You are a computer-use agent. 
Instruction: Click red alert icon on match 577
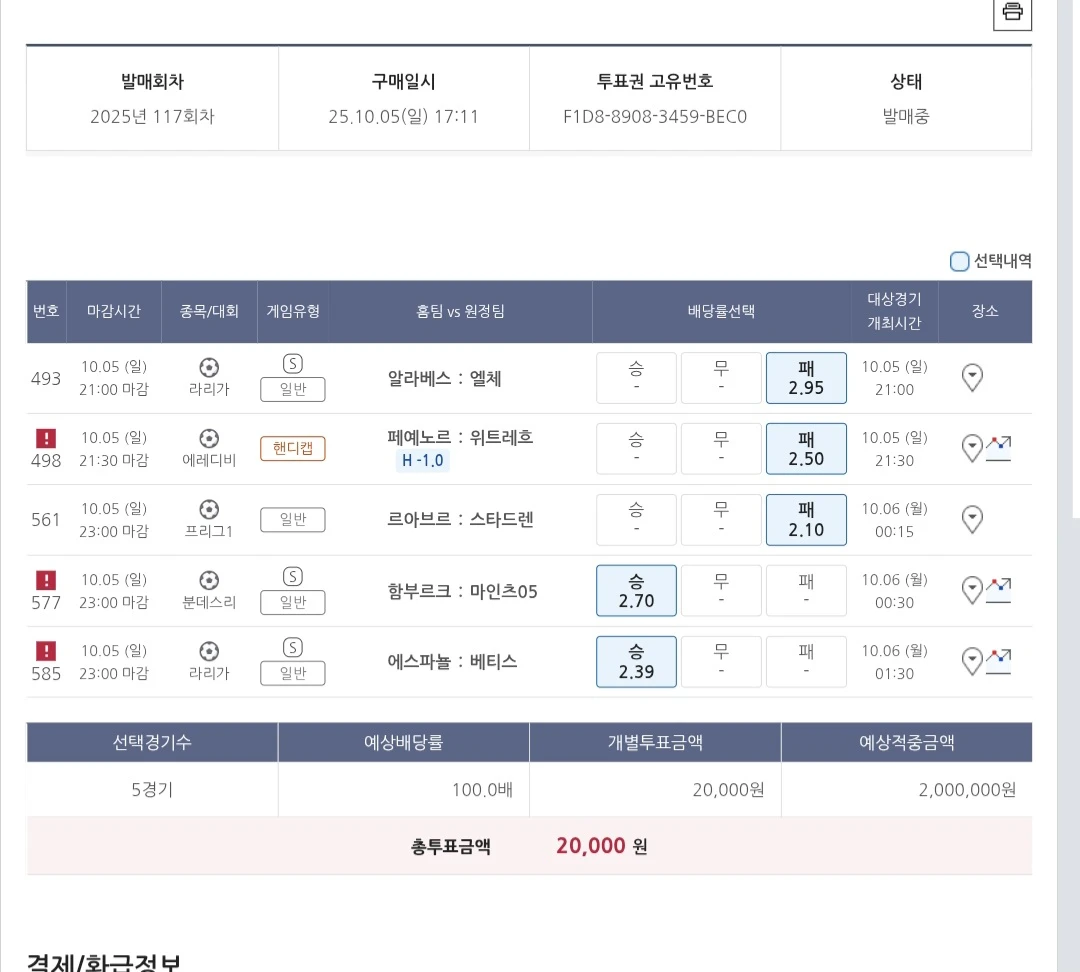coord(46,580)
